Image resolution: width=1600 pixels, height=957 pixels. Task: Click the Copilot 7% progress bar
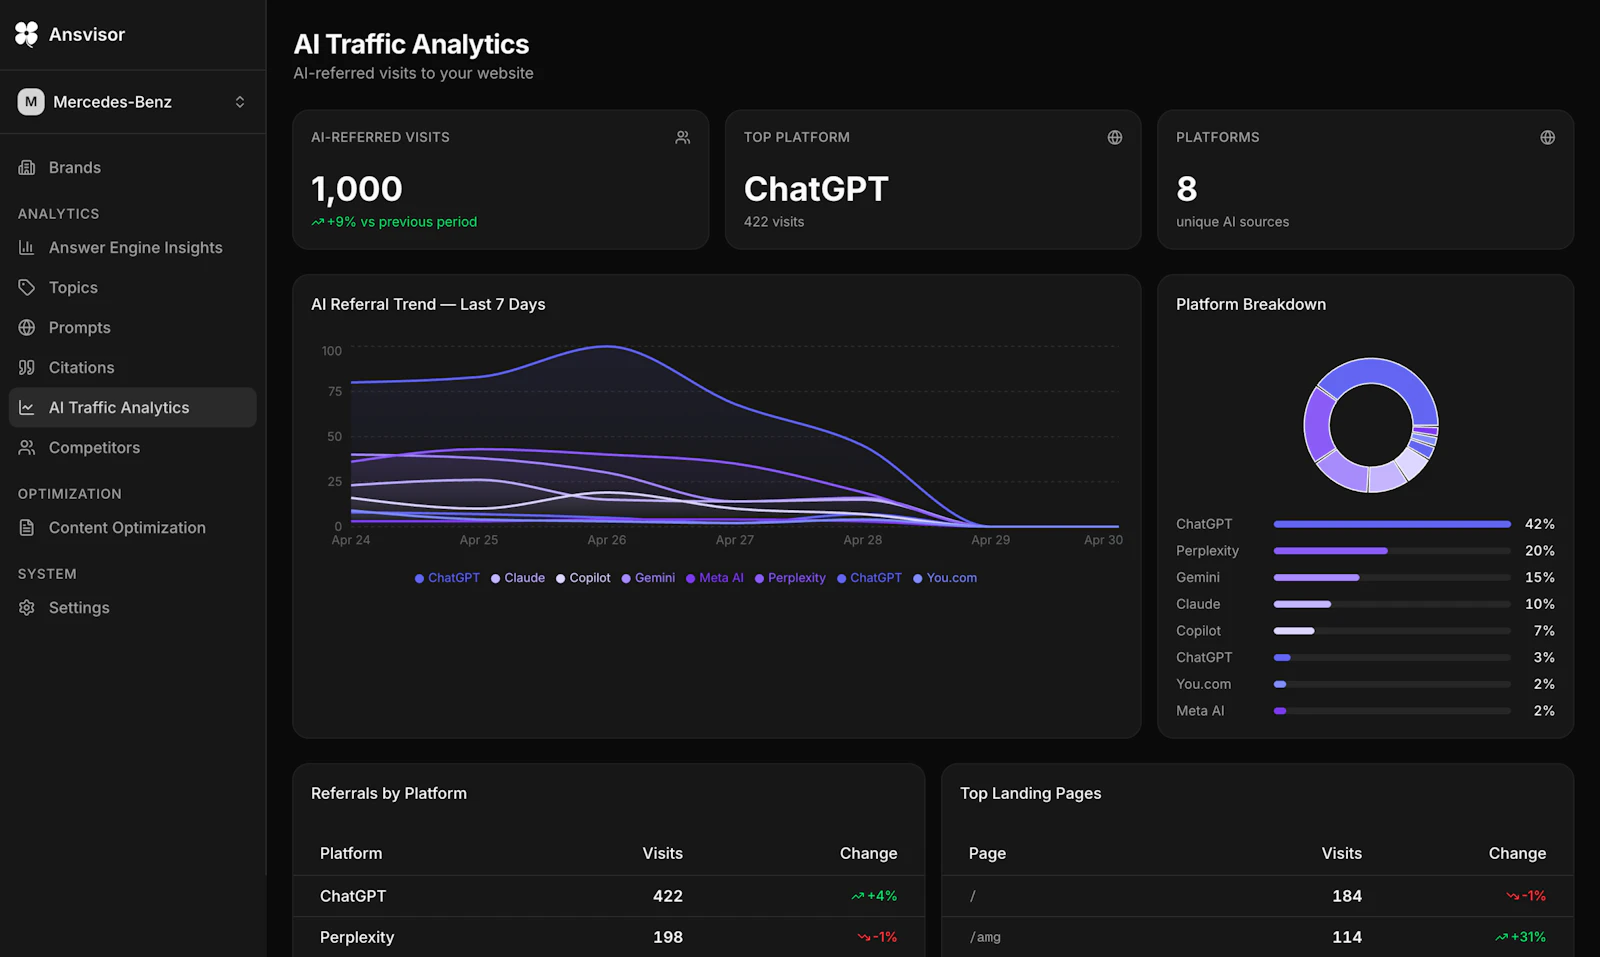point(1392,631)
